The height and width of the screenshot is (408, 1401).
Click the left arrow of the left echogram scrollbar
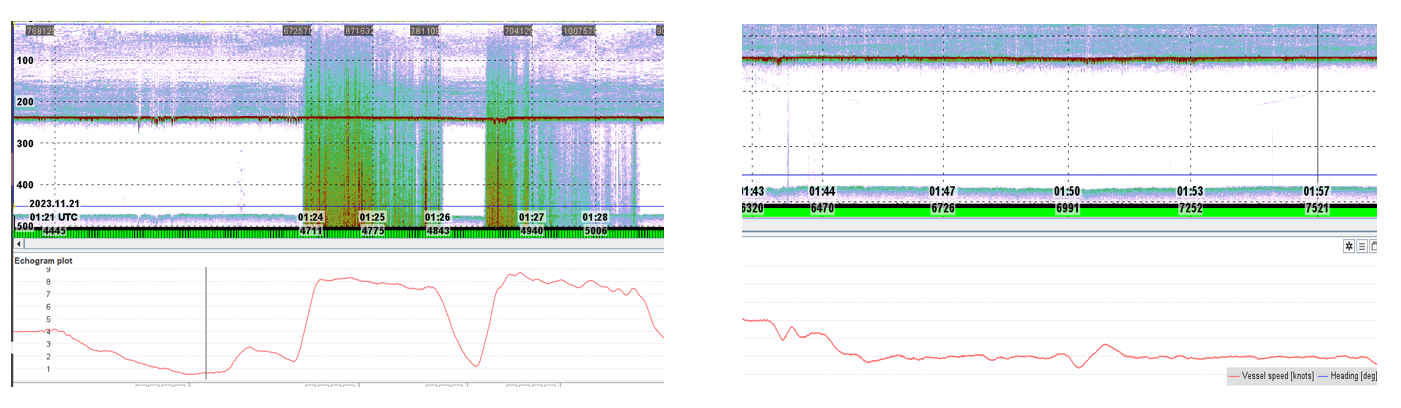tap(19, 243)
